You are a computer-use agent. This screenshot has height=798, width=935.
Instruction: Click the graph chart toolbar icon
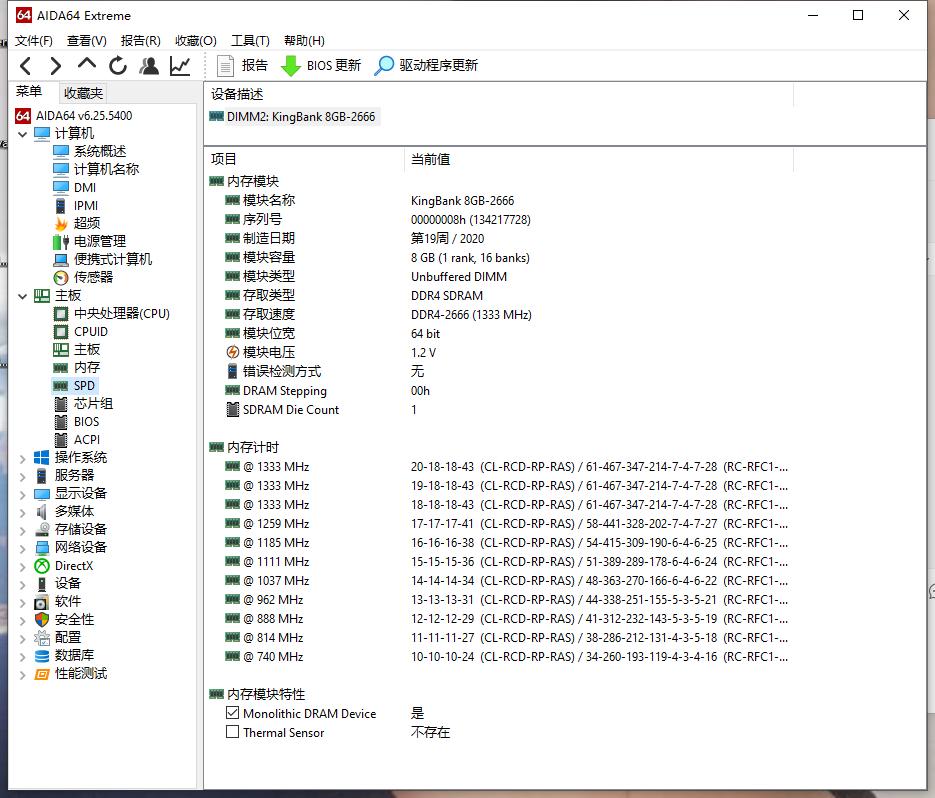coord(180,66)
